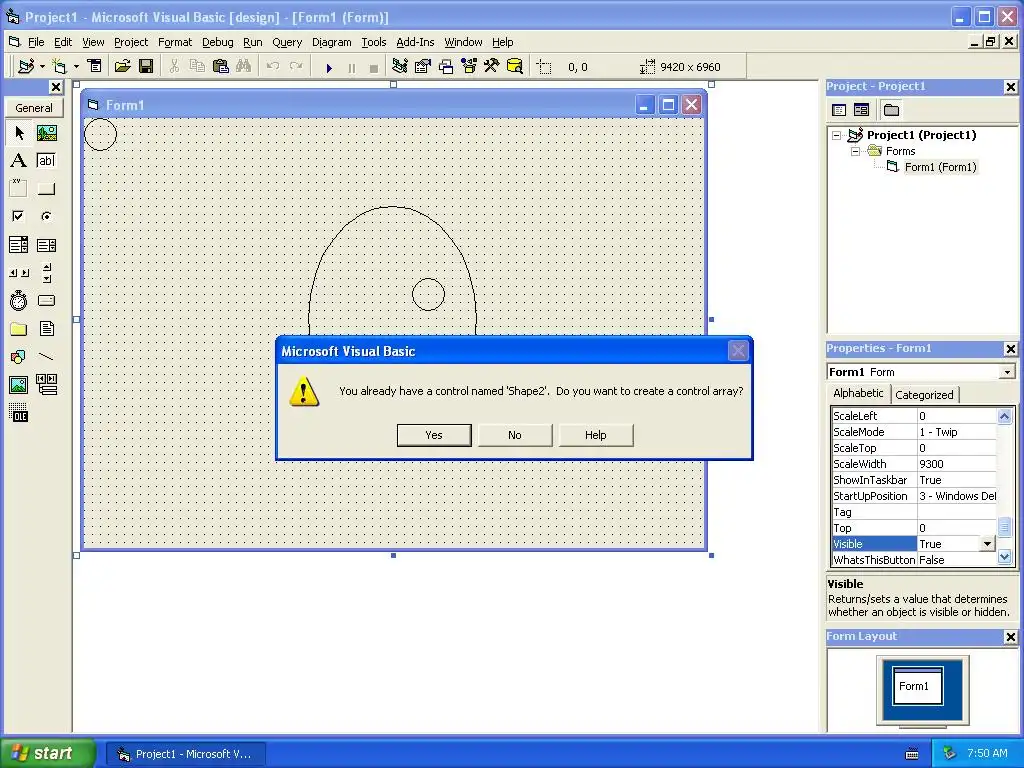Image resolution: width=1024 pixels, height=768 pixels.
Task: Open the Add-Ins menu
Action: [415, 42]
